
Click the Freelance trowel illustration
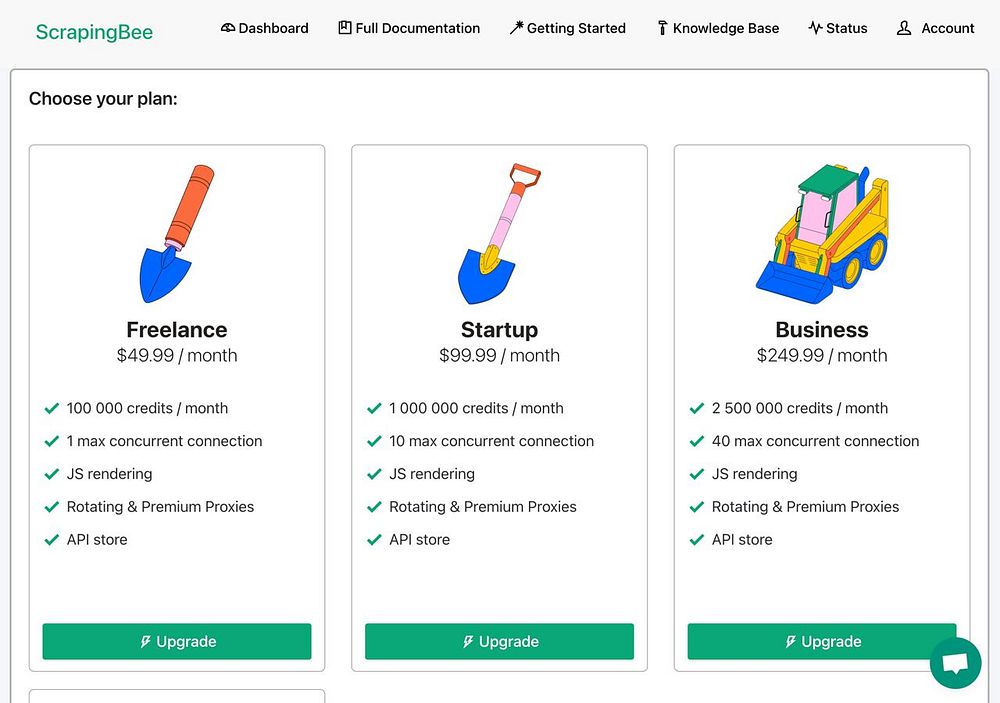pos(177,233)
